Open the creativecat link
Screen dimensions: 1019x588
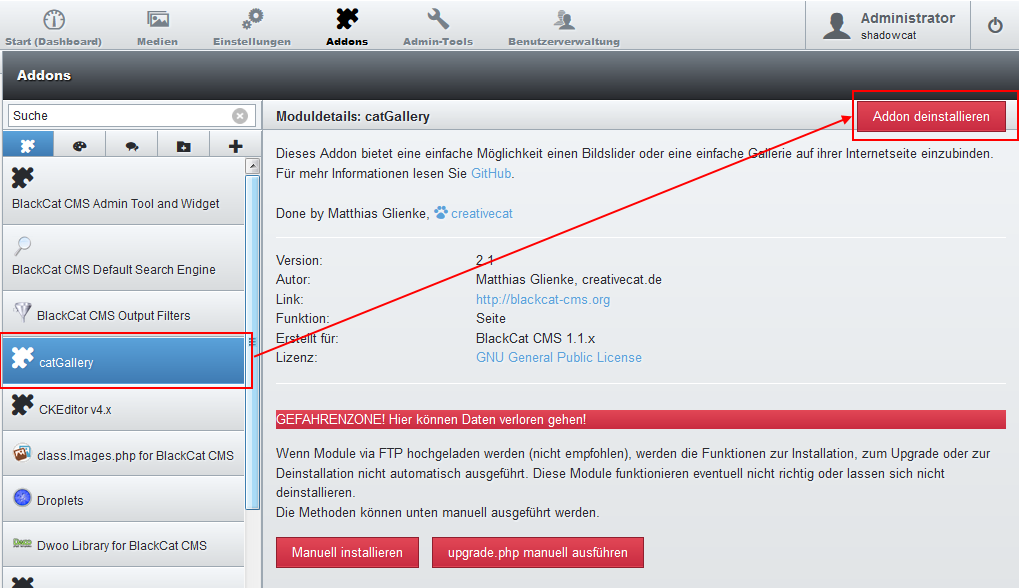[x=482, y=213]
